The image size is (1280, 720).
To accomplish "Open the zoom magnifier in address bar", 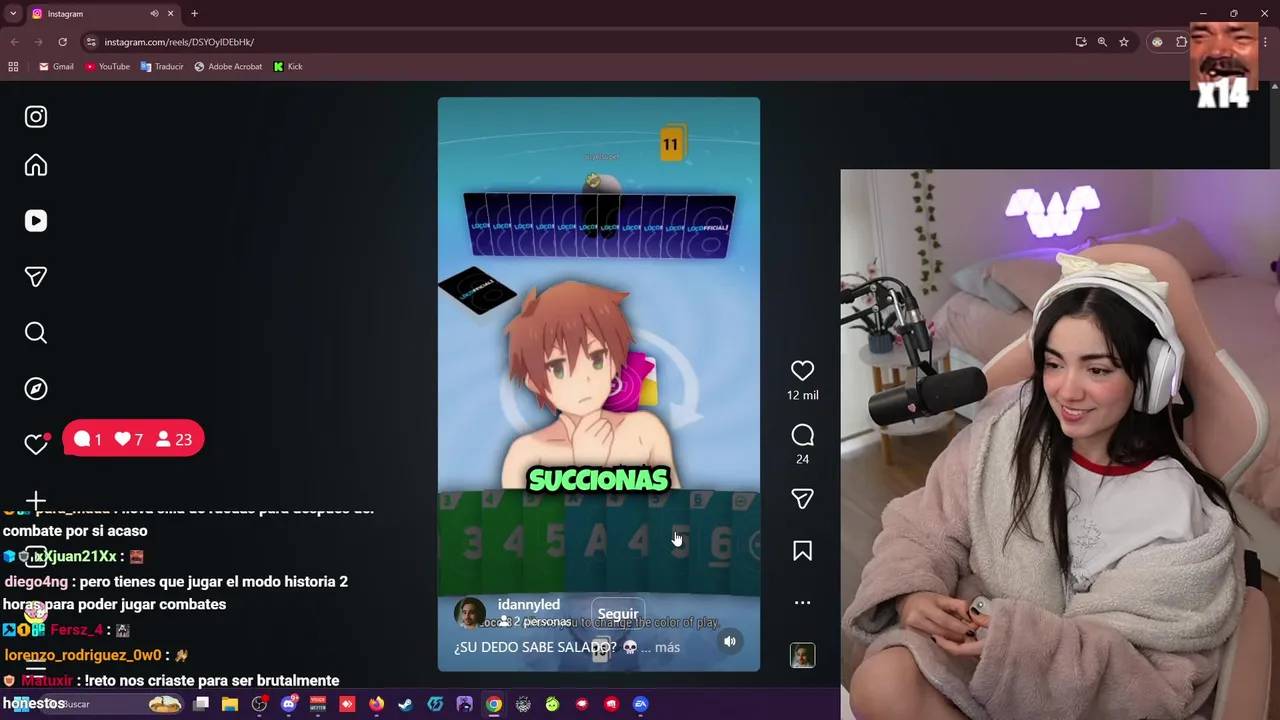I will coord(1102,42).
